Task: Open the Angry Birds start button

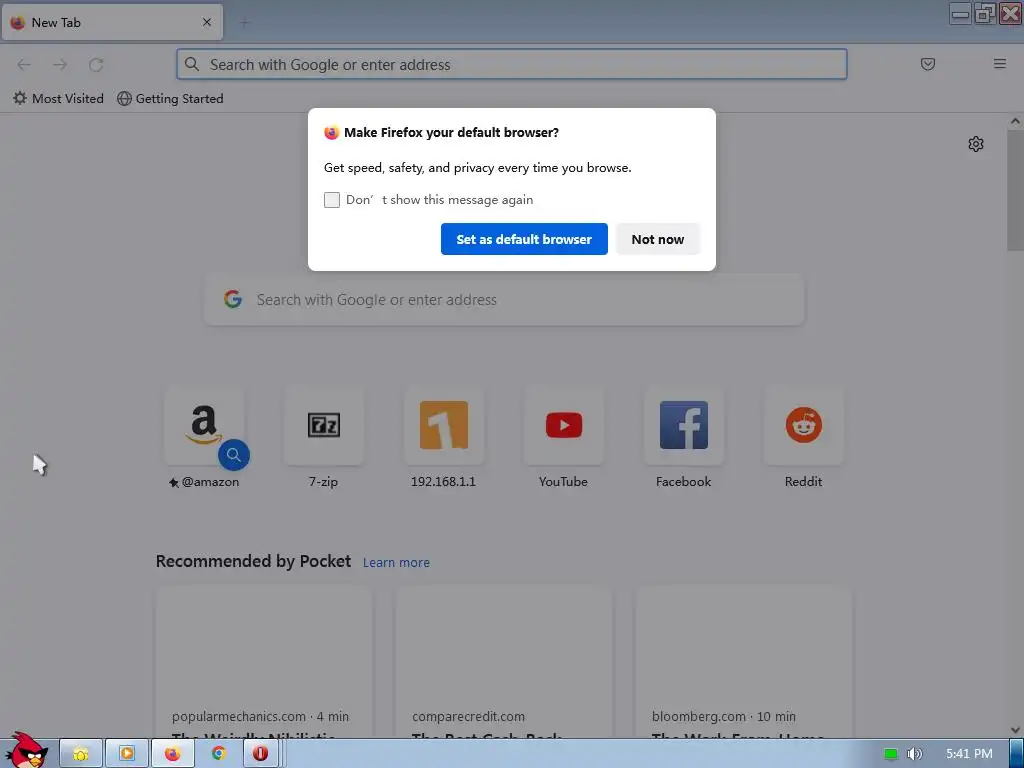Action: pyautogui.click(x=26, y=751)
